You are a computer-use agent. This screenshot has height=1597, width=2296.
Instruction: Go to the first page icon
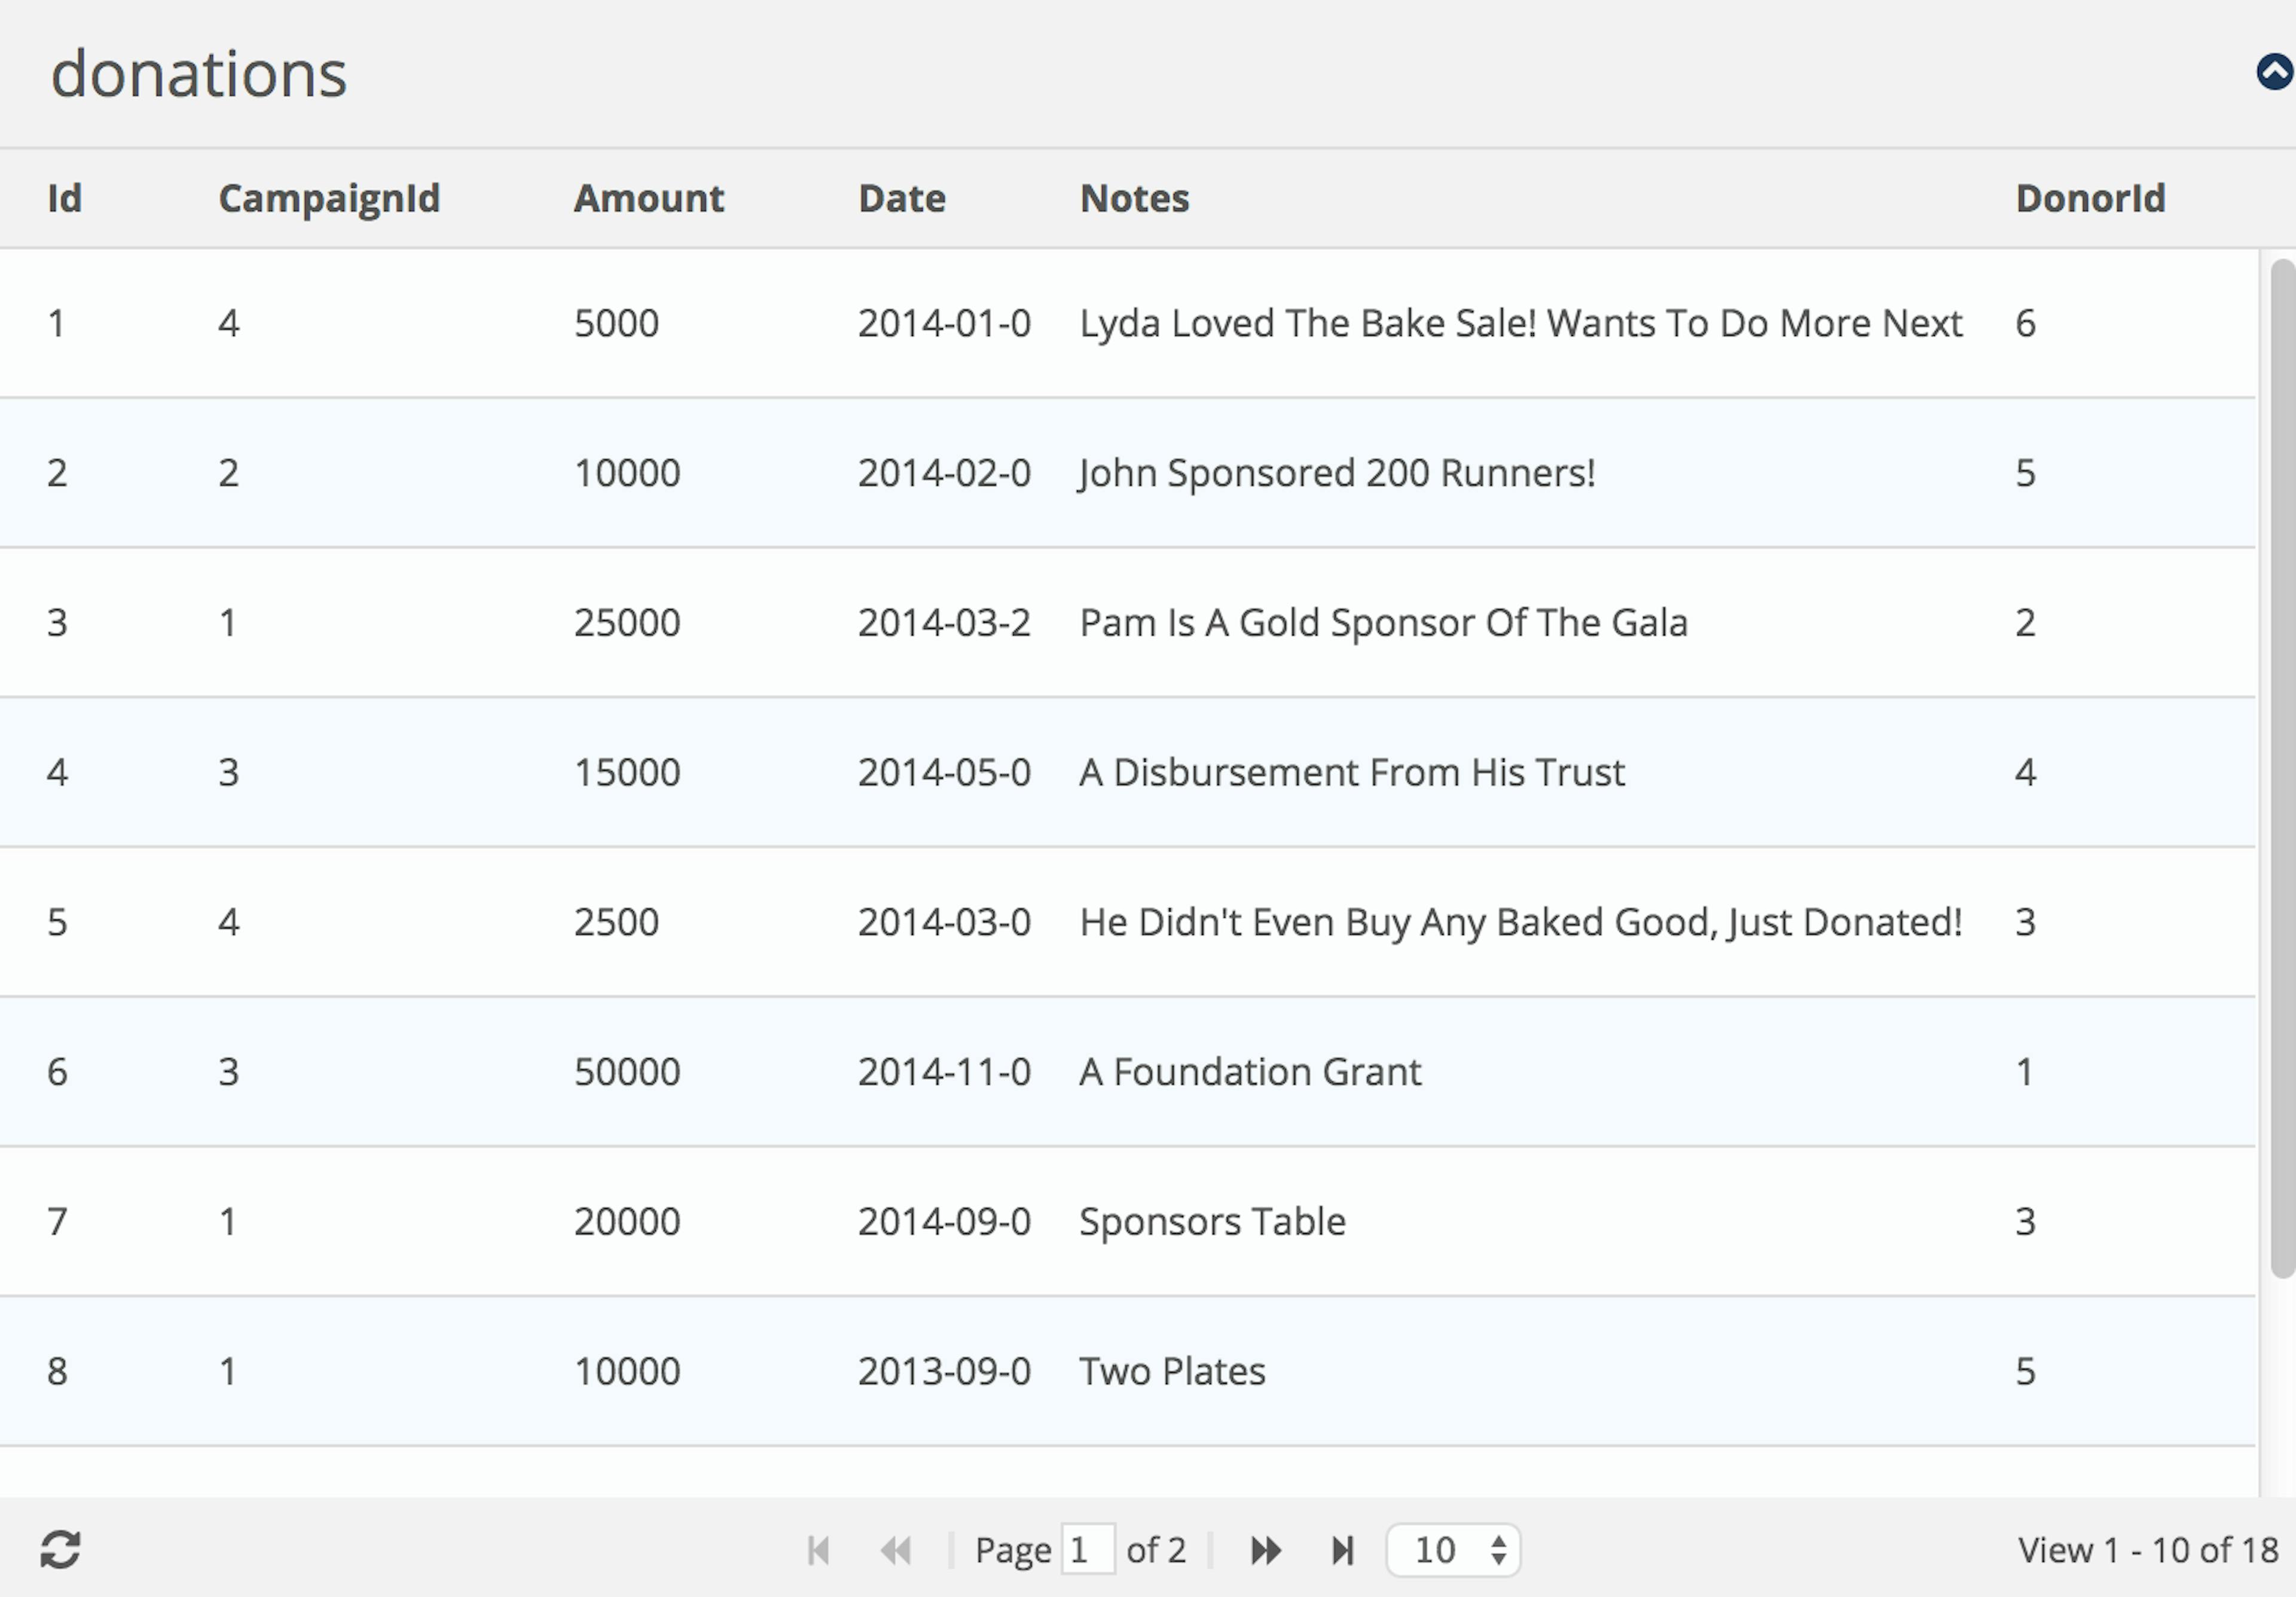pyautogui.click(x=818, y=1551)
